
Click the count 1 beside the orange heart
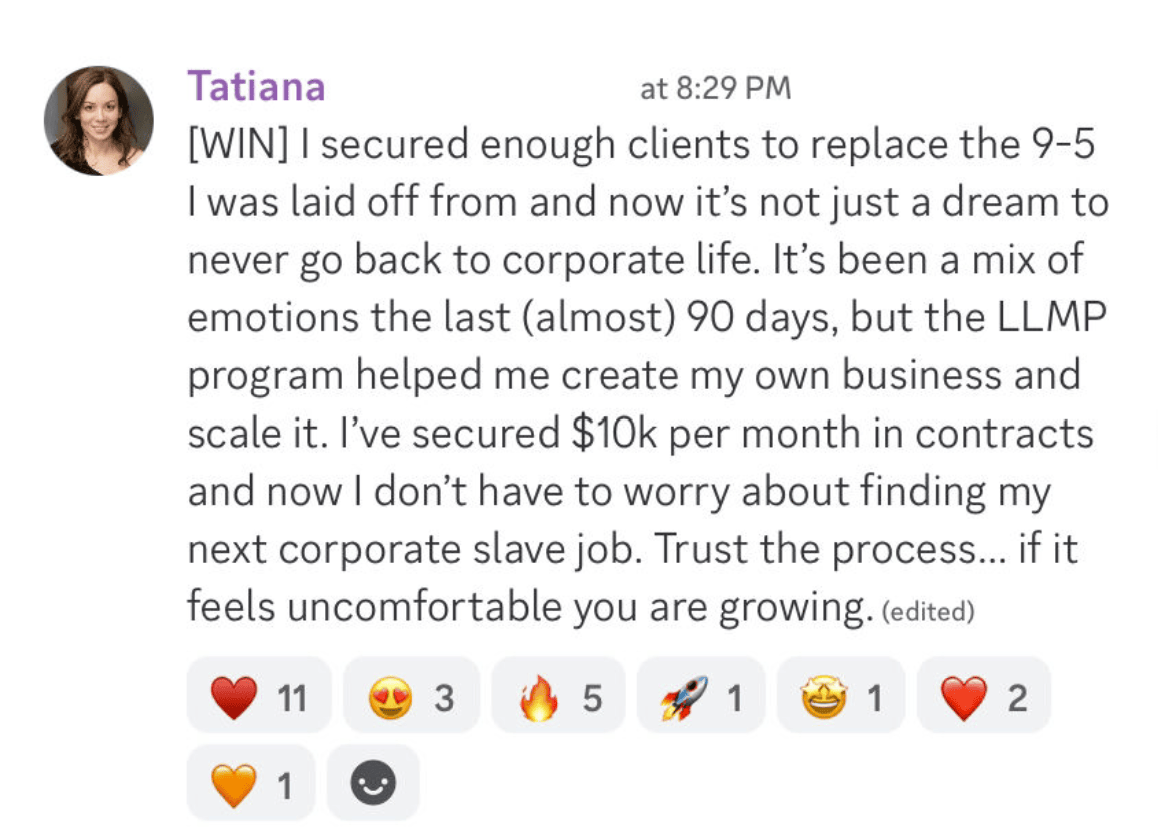tap(285, 786)
